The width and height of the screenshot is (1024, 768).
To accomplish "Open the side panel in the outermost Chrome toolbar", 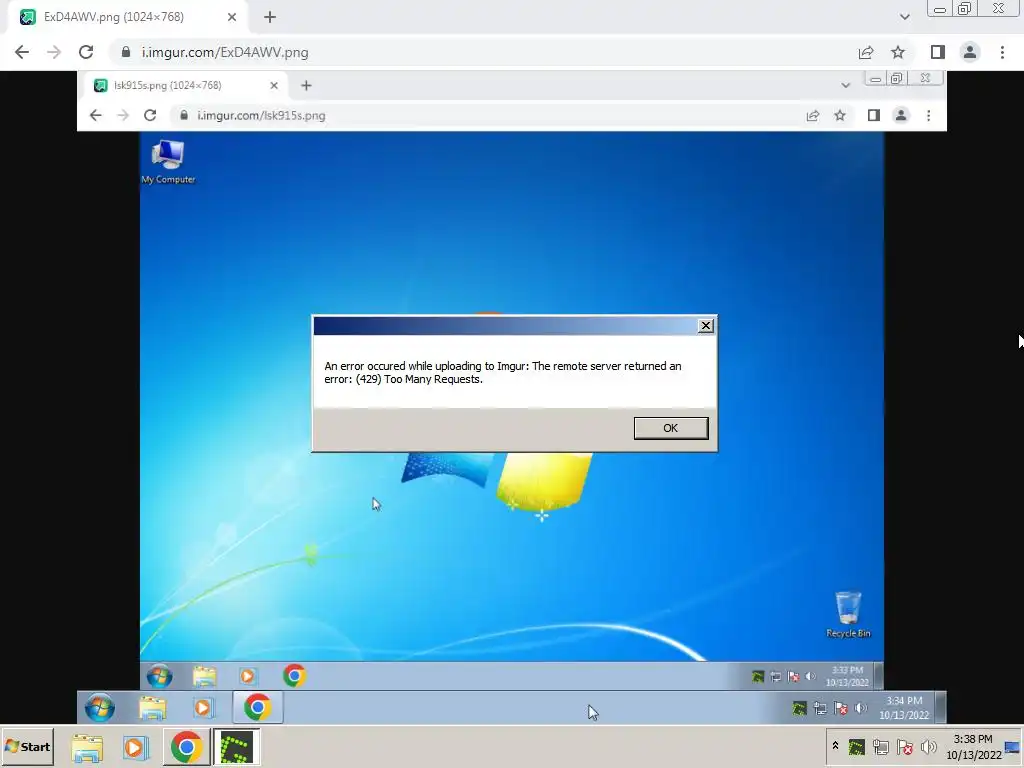I will pyautogui.click(x=938, y=52).
